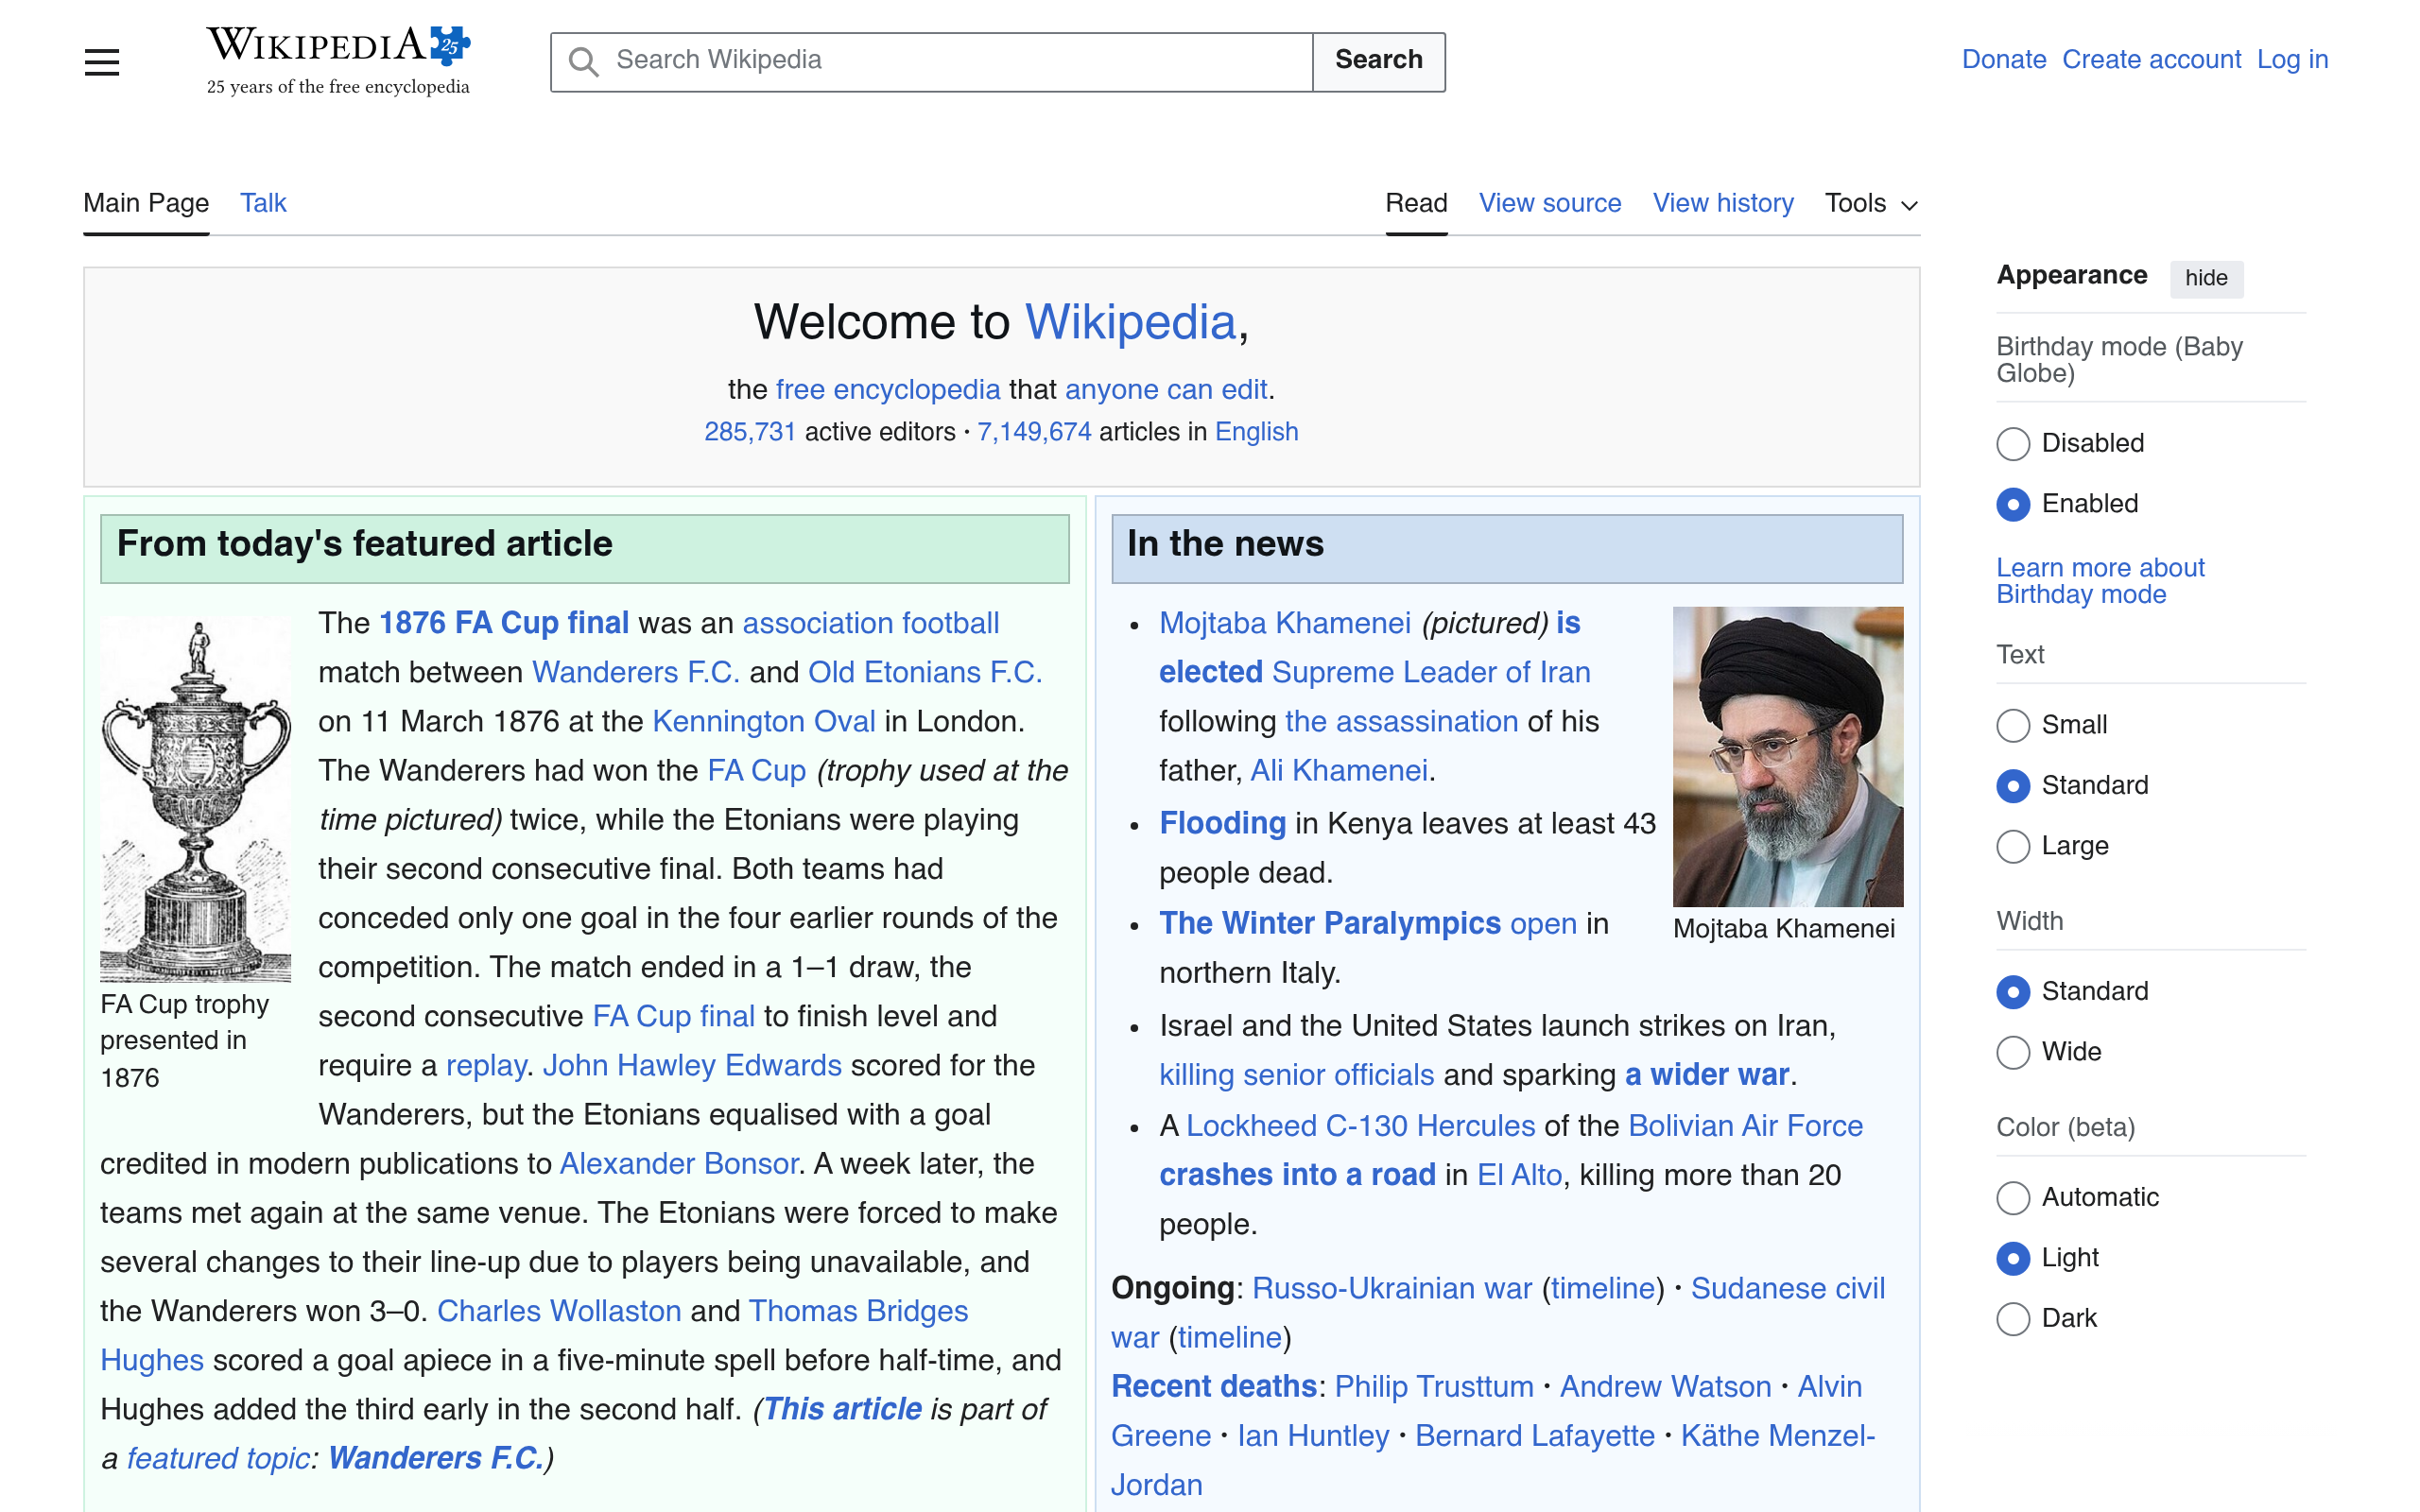Set page width to Wide
Viewport: 2420px width, 1512px height.
coord(2013,1053)
